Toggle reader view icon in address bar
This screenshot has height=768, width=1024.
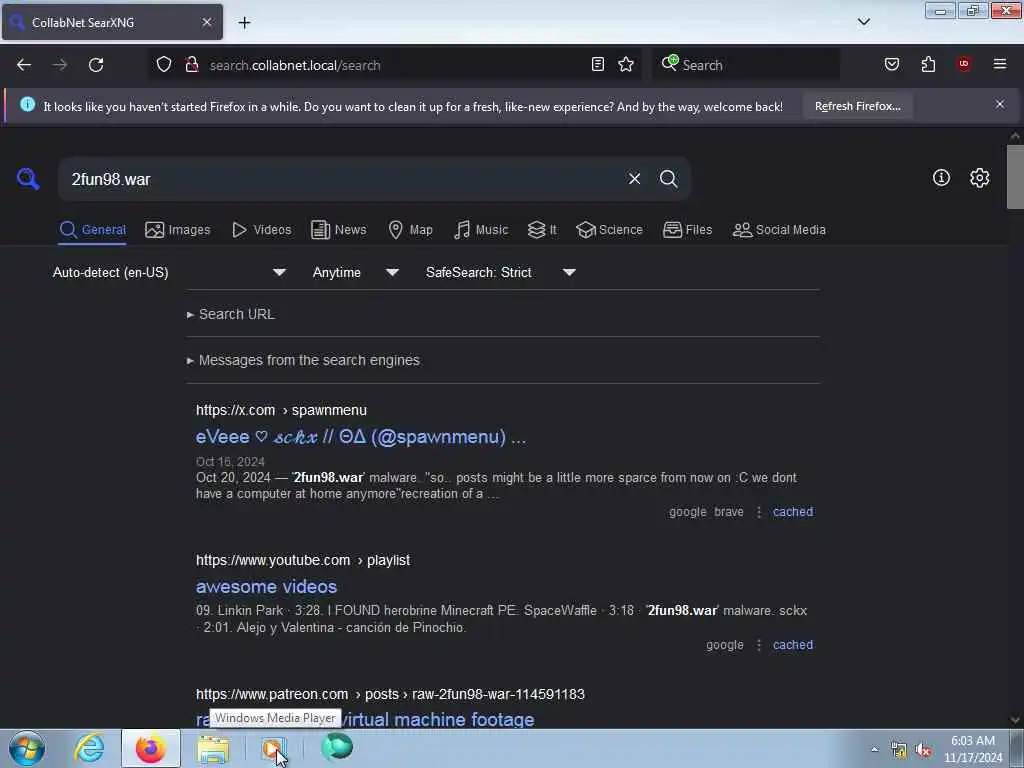(598, 64)
